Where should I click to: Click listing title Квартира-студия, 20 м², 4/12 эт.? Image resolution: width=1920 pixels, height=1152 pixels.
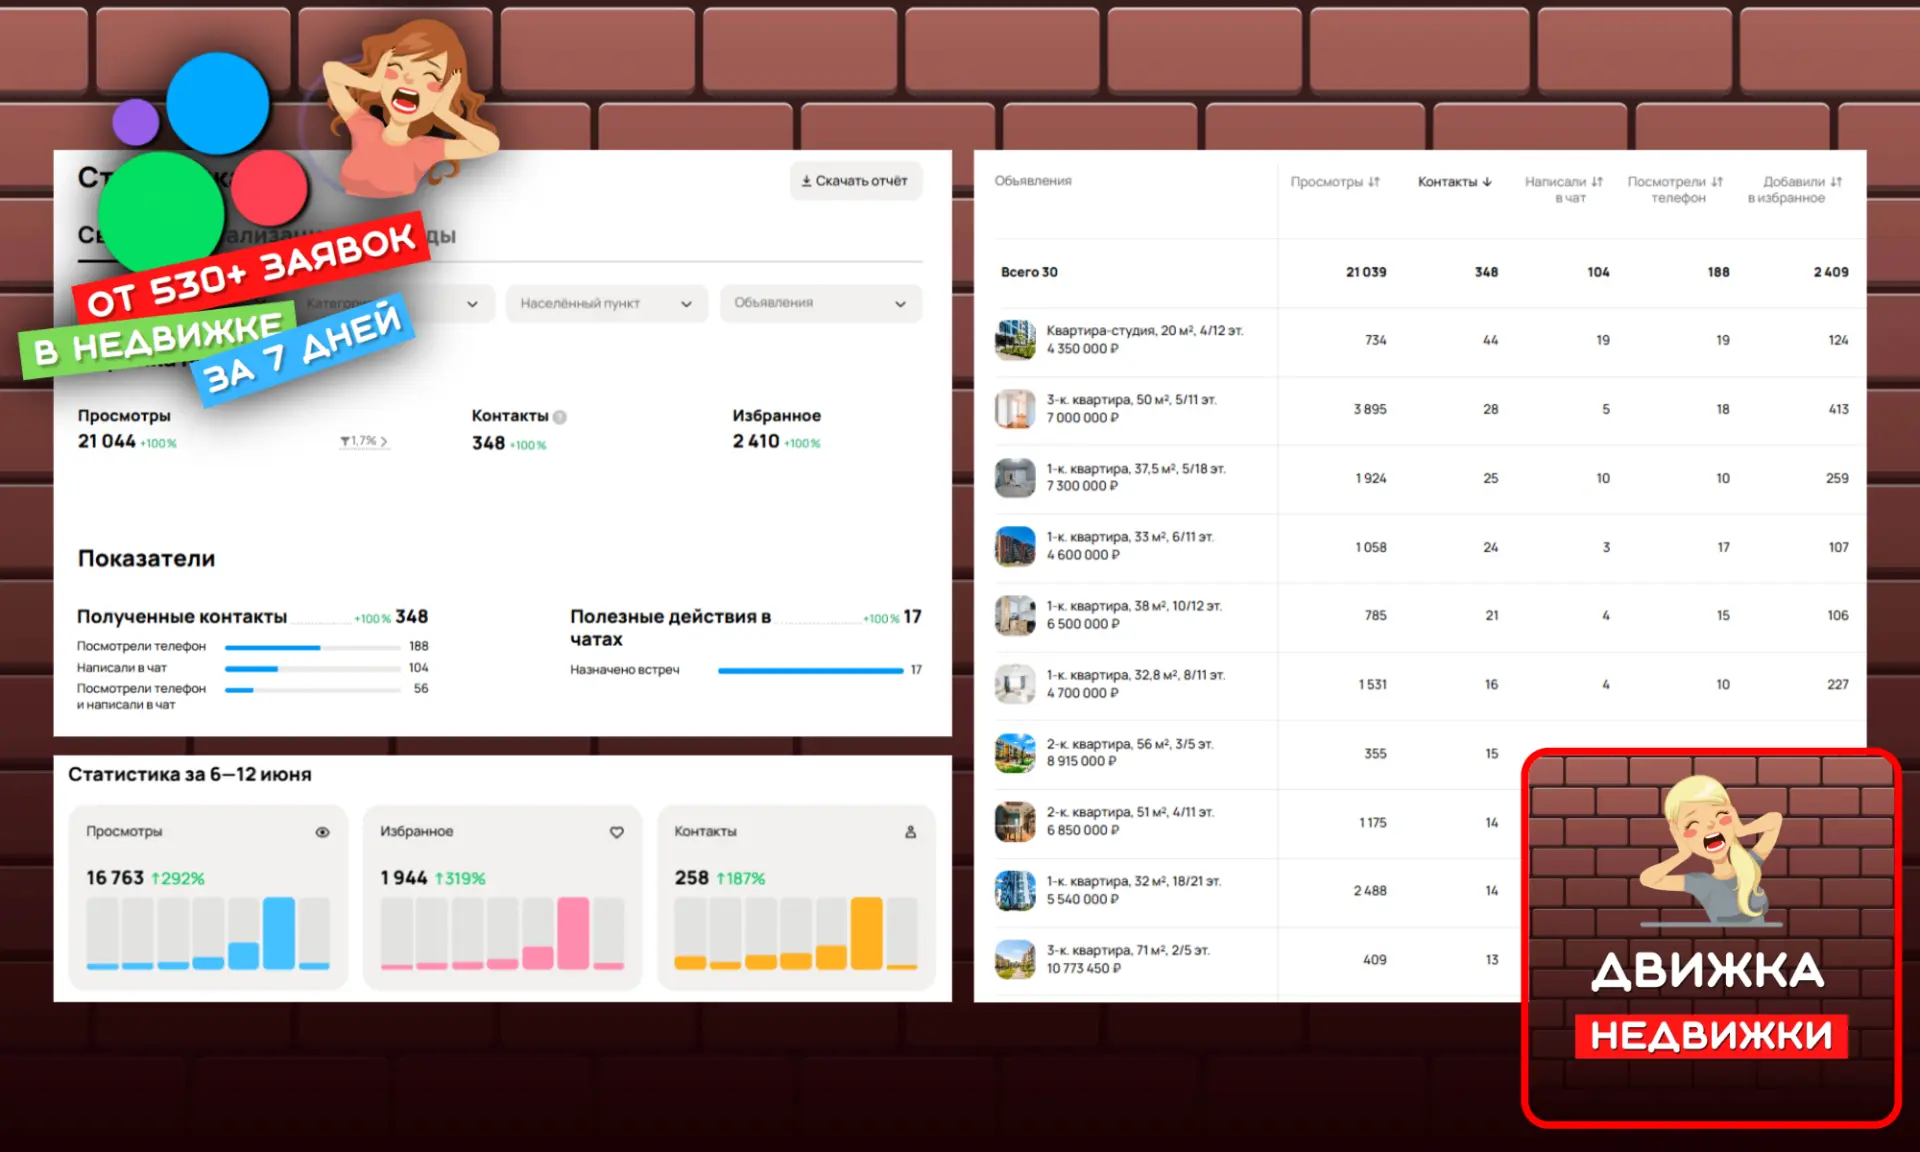click(x=1145, y=331)
